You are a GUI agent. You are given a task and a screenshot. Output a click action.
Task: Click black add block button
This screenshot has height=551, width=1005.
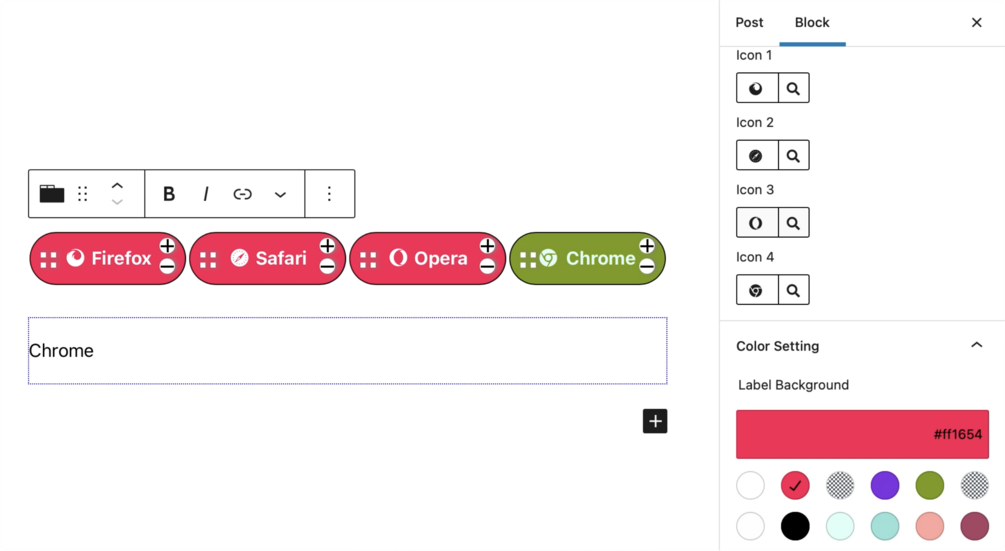tap(655, 421)
